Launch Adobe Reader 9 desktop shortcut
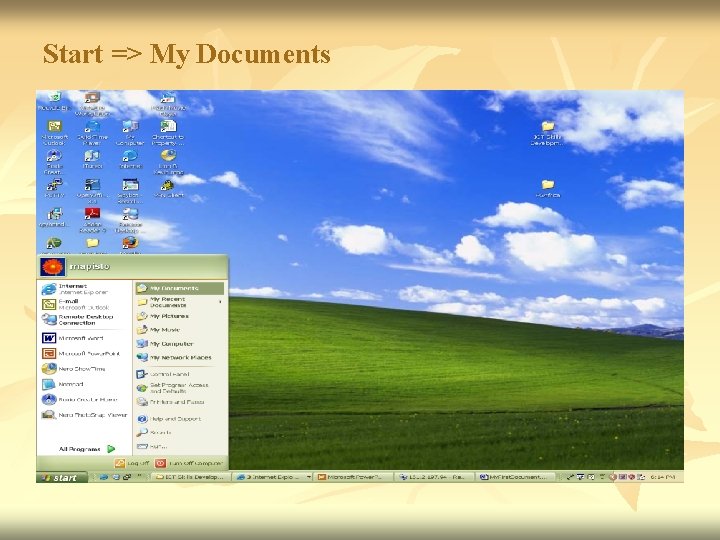 (x=92, y=219)
